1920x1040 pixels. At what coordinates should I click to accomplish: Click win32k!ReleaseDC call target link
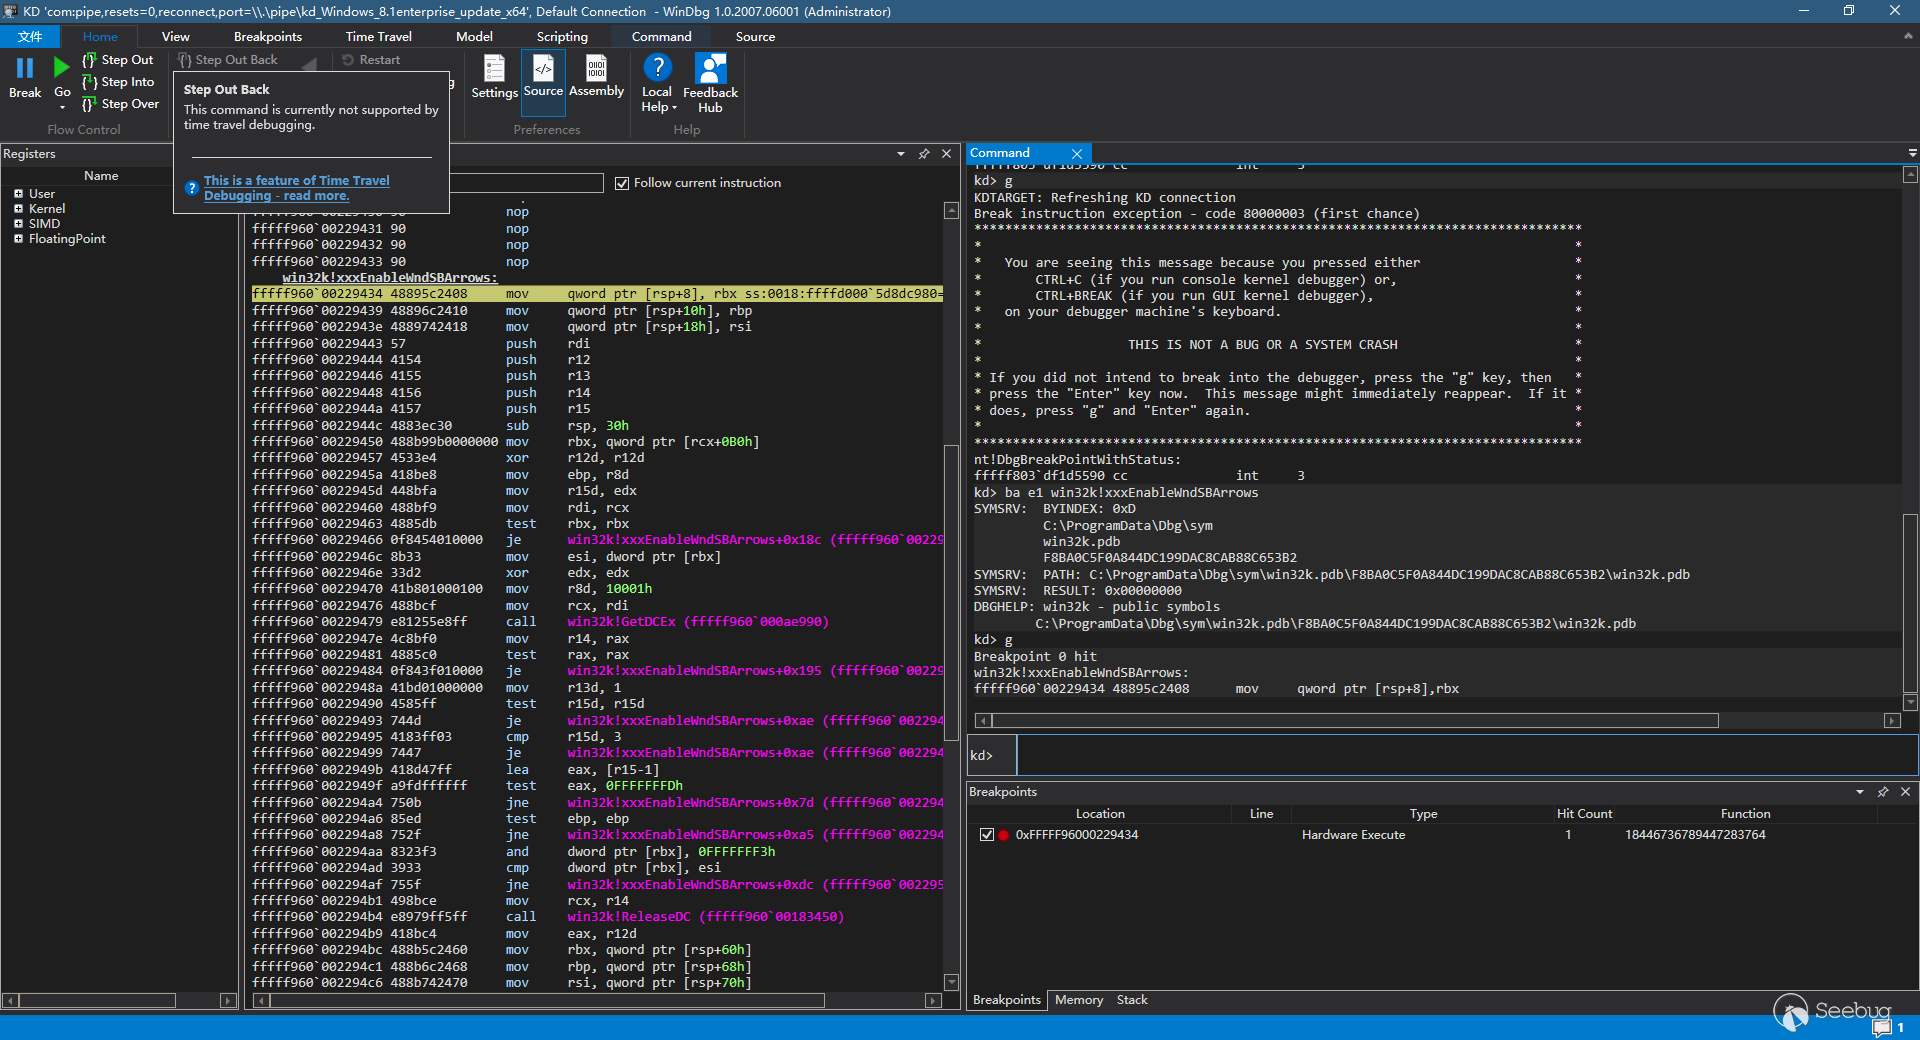[705, 917]
